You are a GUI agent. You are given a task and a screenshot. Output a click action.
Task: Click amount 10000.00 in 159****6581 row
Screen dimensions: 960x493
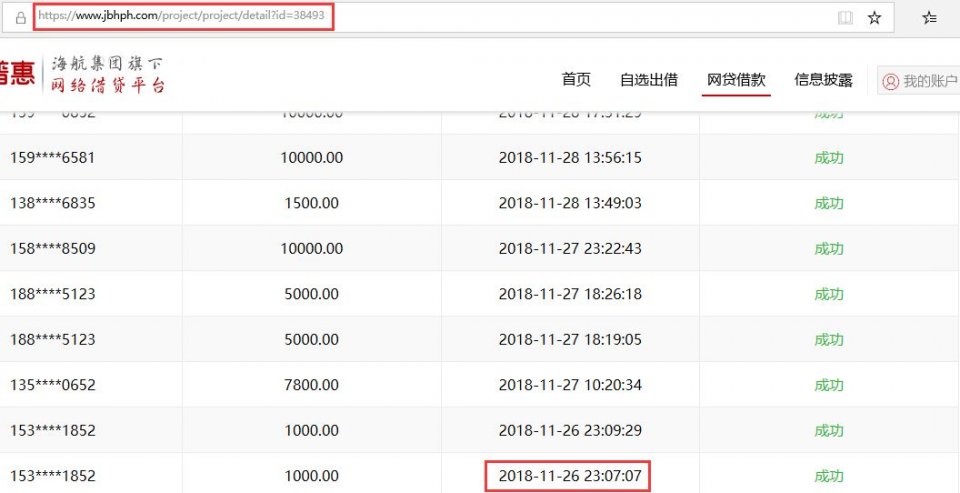(x=312, y=157)
